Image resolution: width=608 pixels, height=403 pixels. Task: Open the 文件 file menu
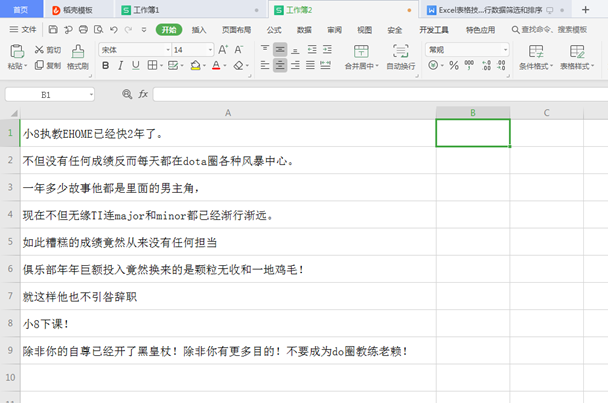[x=23, y=29]
